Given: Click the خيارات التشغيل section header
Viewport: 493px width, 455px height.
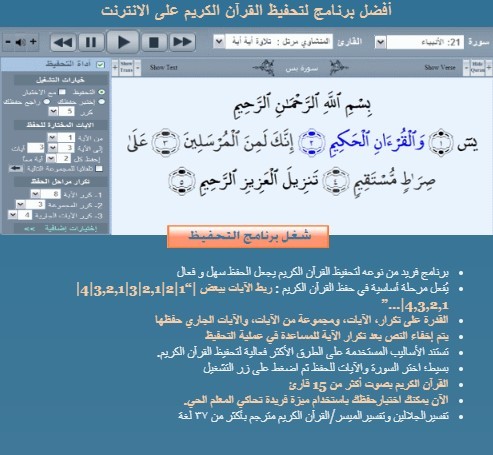Looking at the screenshot, I should point(60,80).
